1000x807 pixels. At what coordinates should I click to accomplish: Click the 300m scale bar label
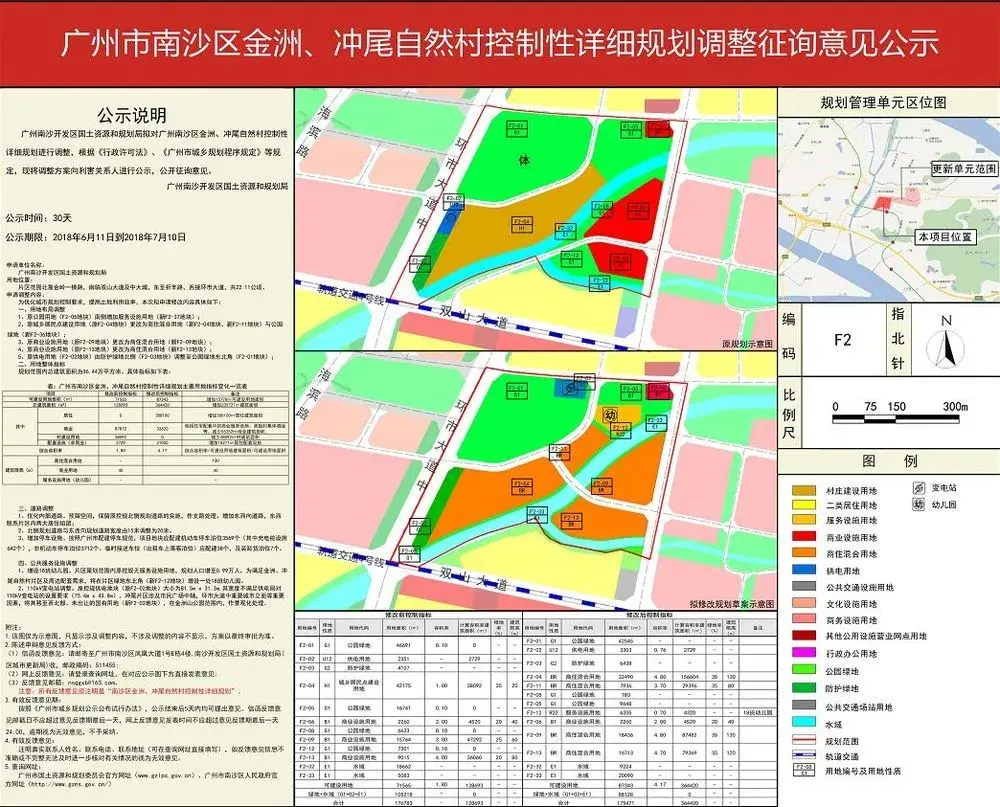click(x=955, y=406)
